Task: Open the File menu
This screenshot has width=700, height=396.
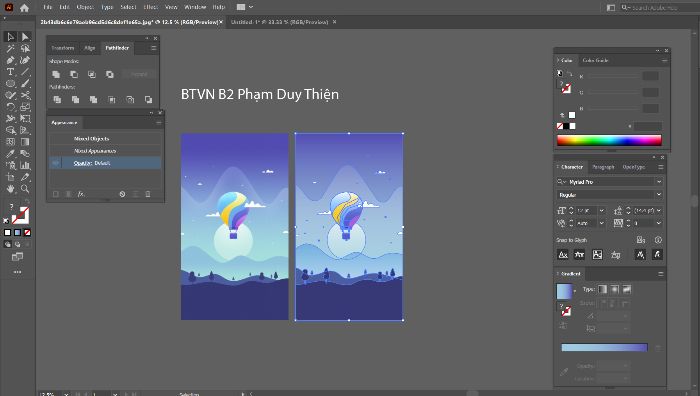Action: [48, 7]
